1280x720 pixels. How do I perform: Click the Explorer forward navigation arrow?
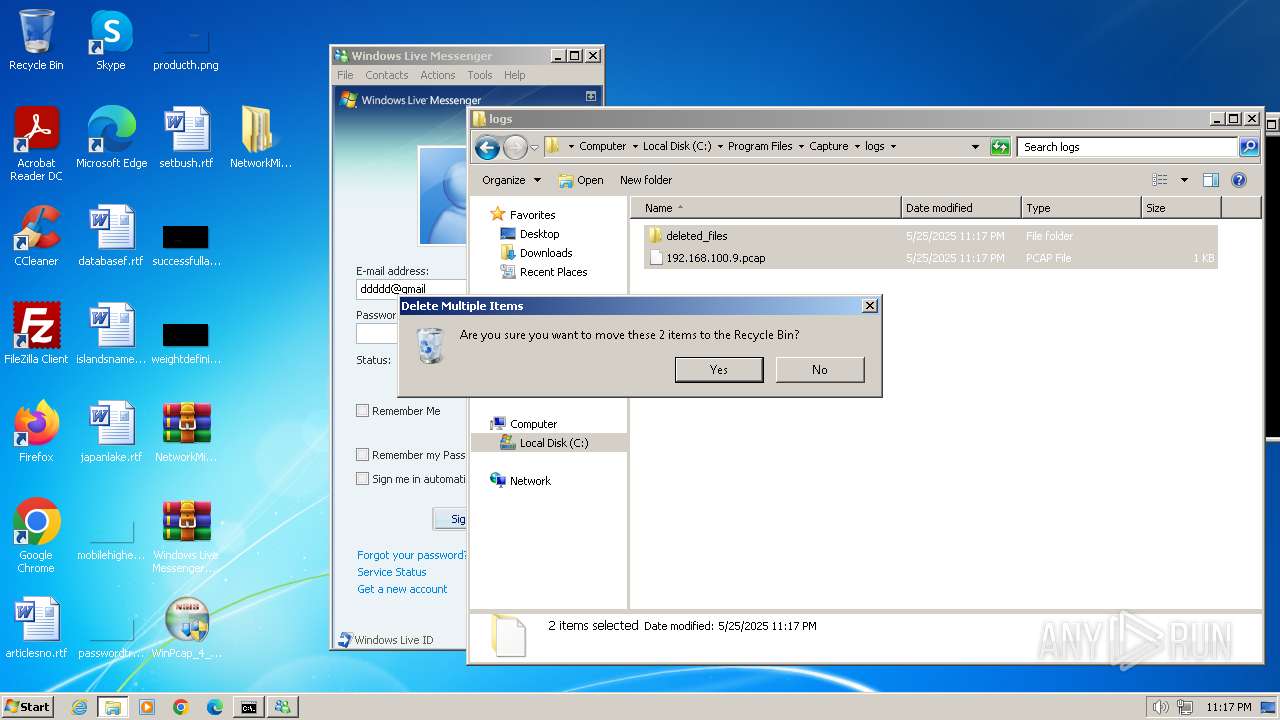point(515,148)
